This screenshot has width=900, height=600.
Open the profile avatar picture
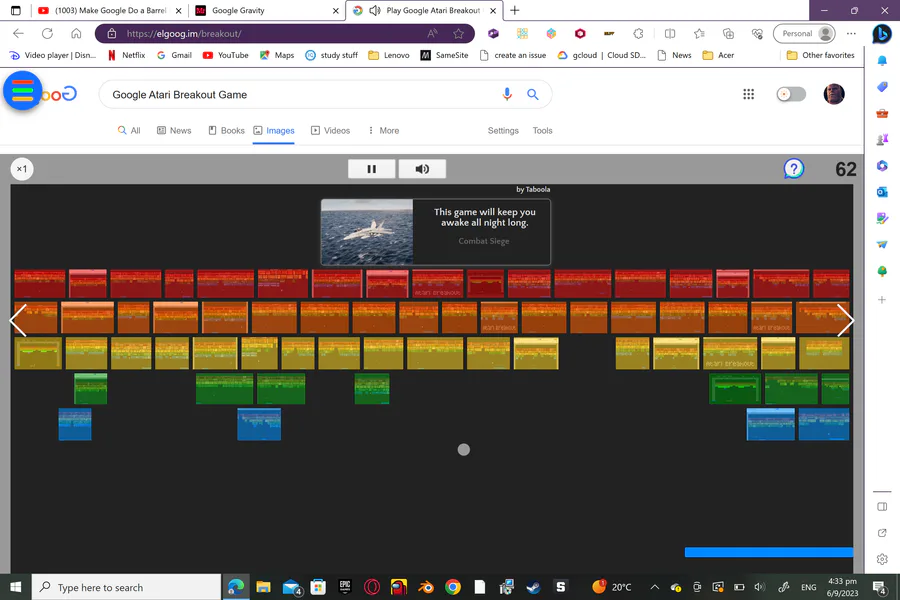point(834,94)
